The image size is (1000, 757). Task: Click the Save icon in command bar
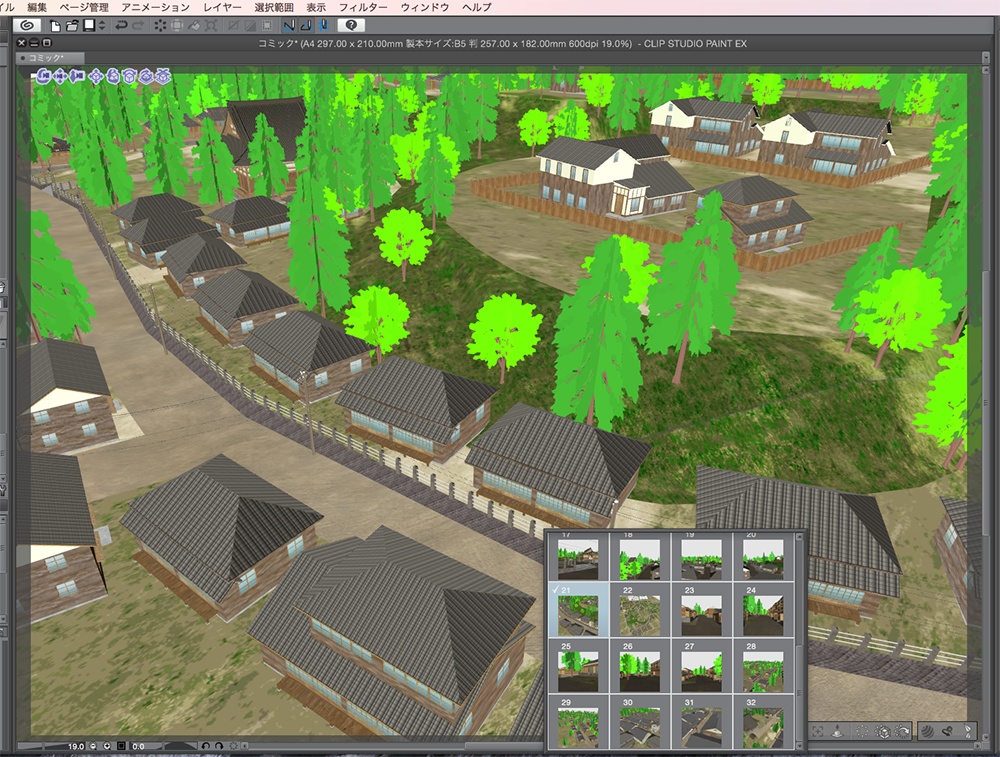[89, 26]
